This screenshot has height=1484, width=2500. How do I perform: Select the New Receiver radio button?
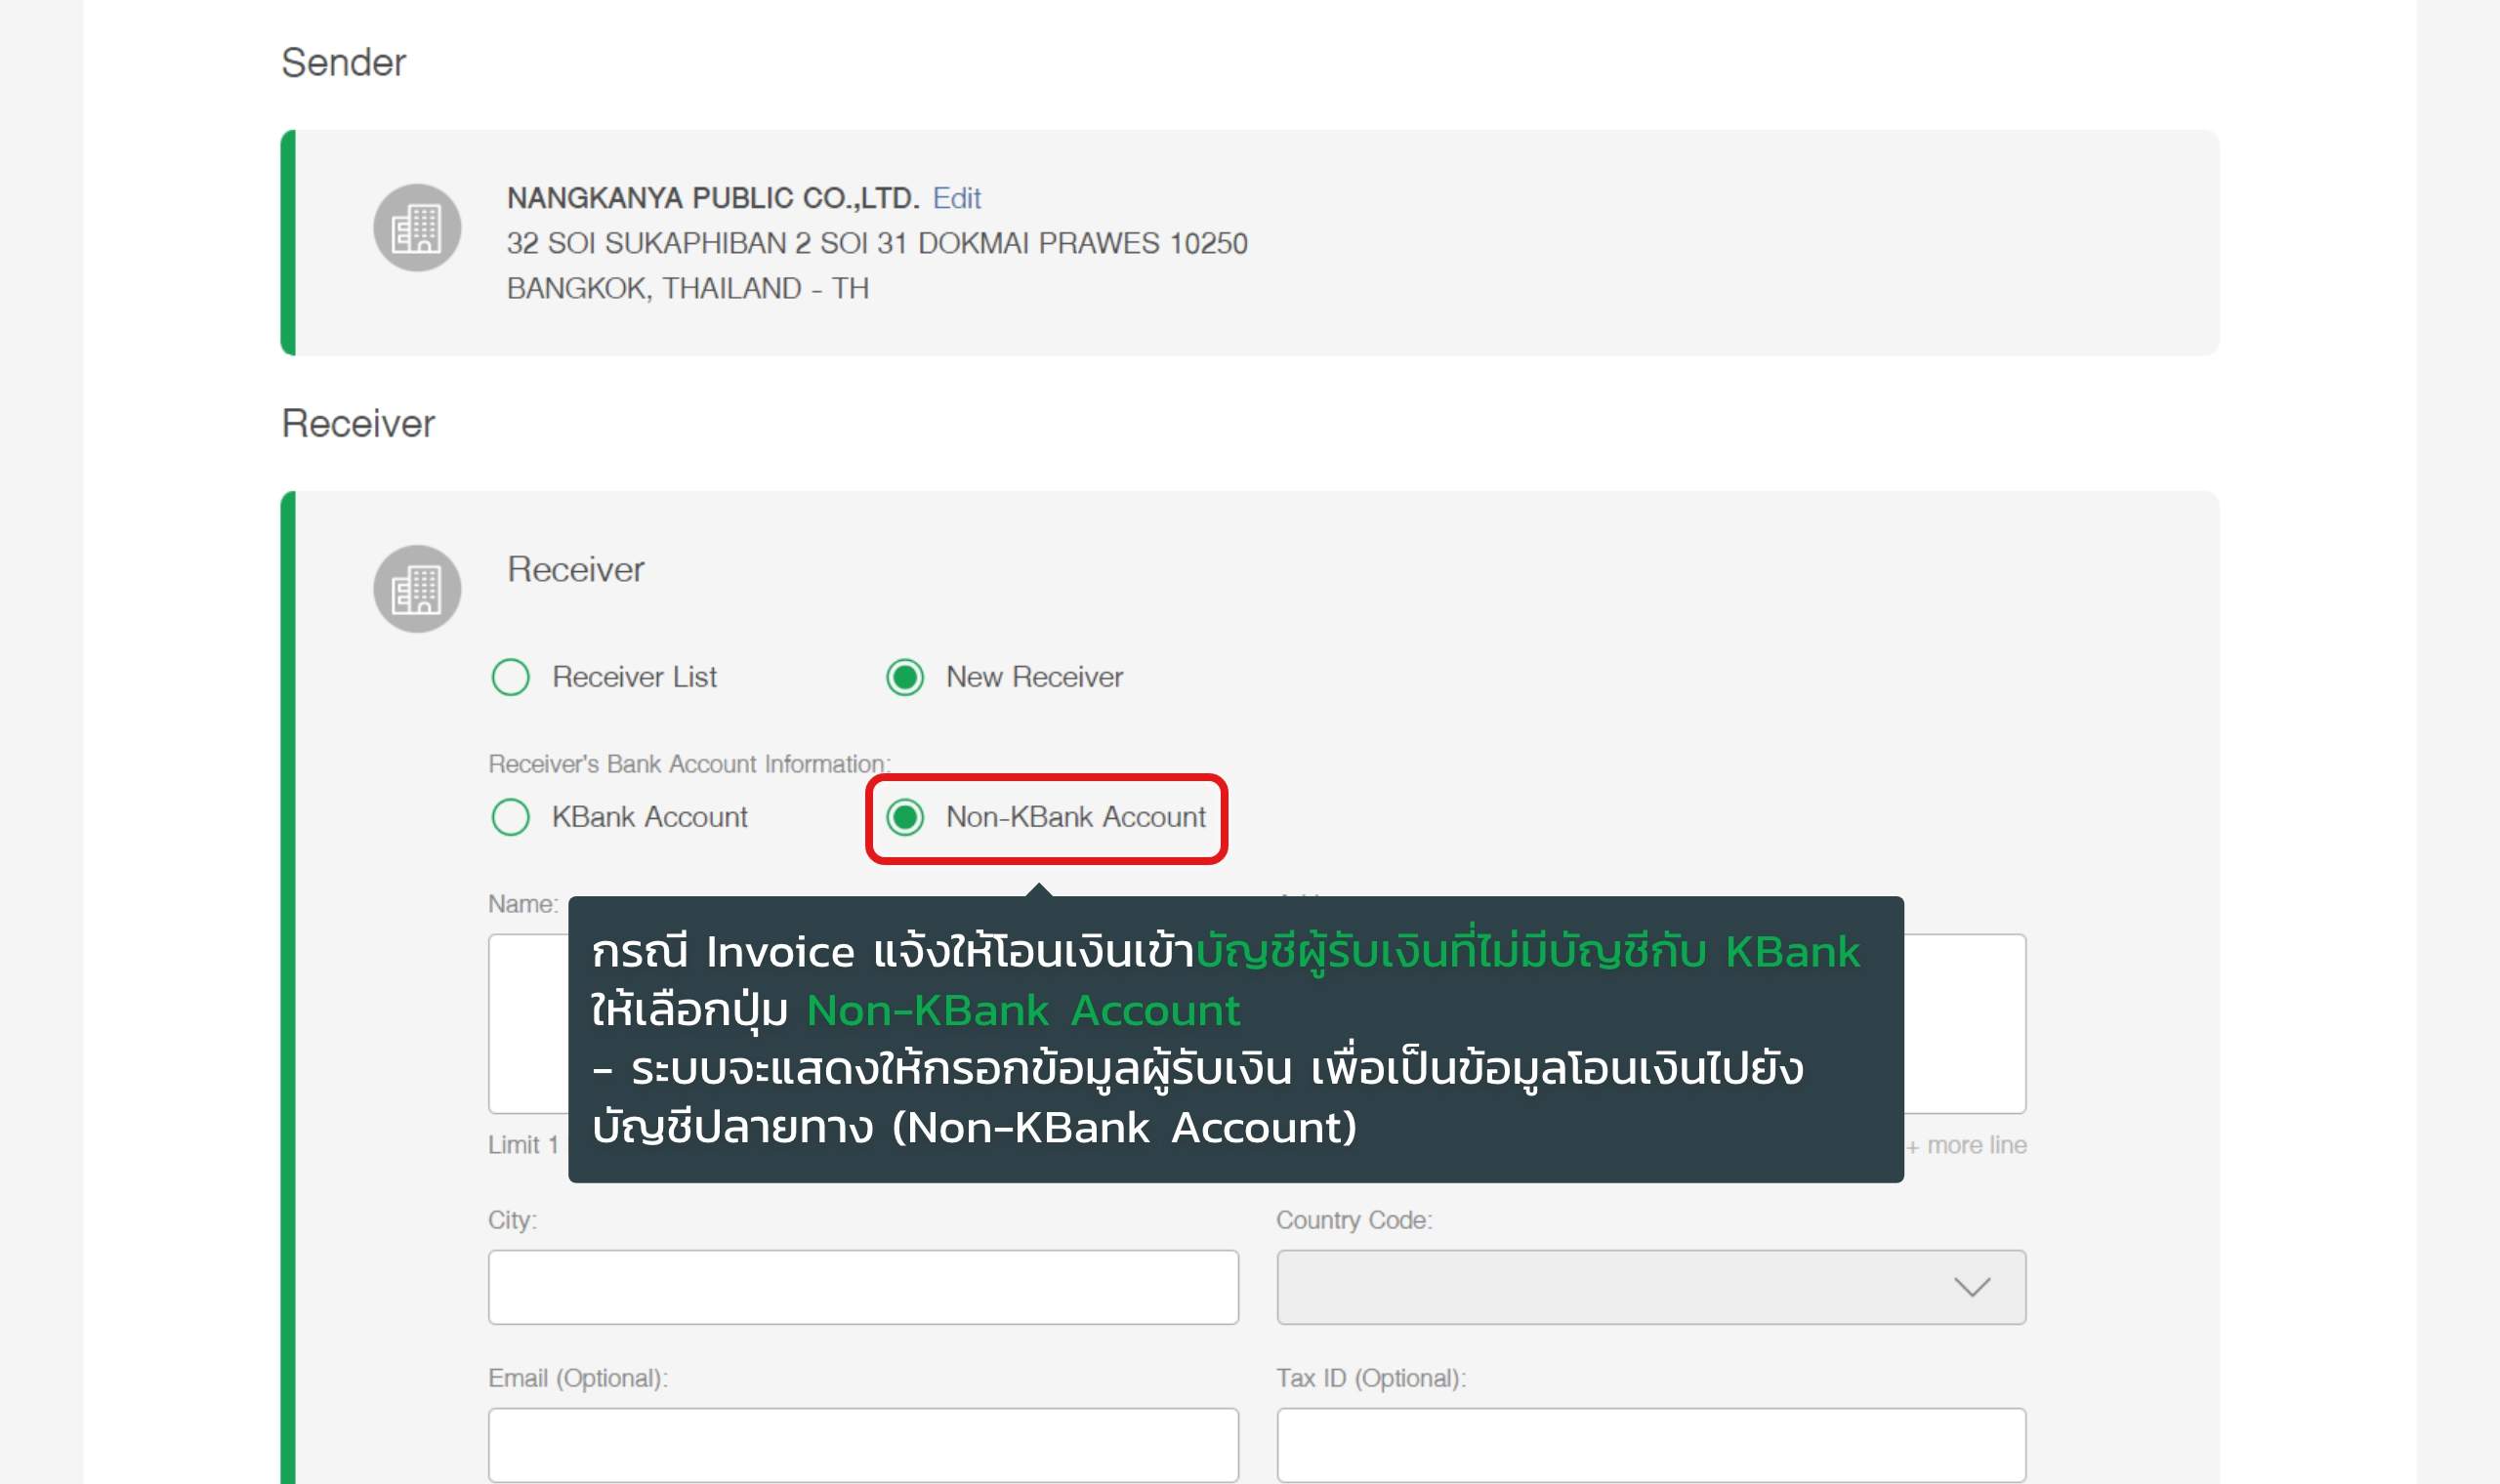point(904,677)
